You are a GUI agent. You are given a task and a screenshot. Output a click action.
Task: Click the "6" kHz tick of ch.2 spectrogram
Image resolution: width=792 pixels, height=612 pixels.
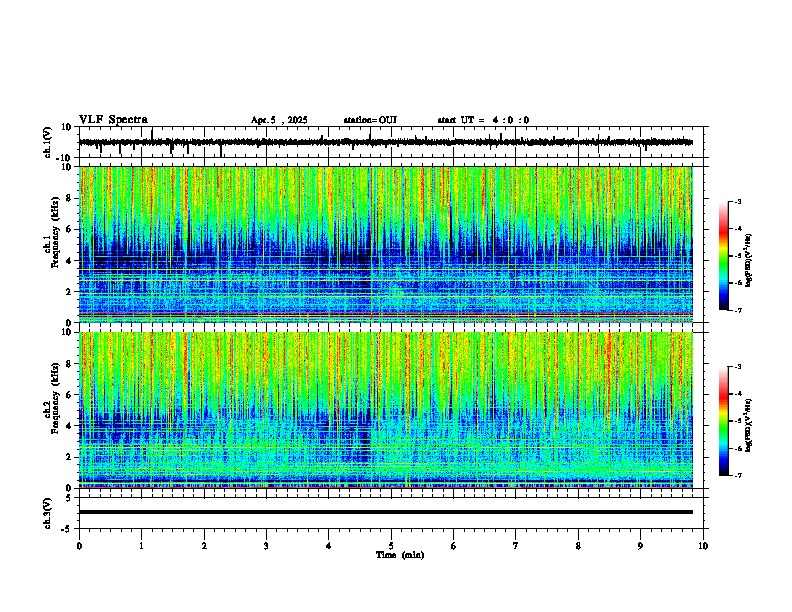point(70,395)
